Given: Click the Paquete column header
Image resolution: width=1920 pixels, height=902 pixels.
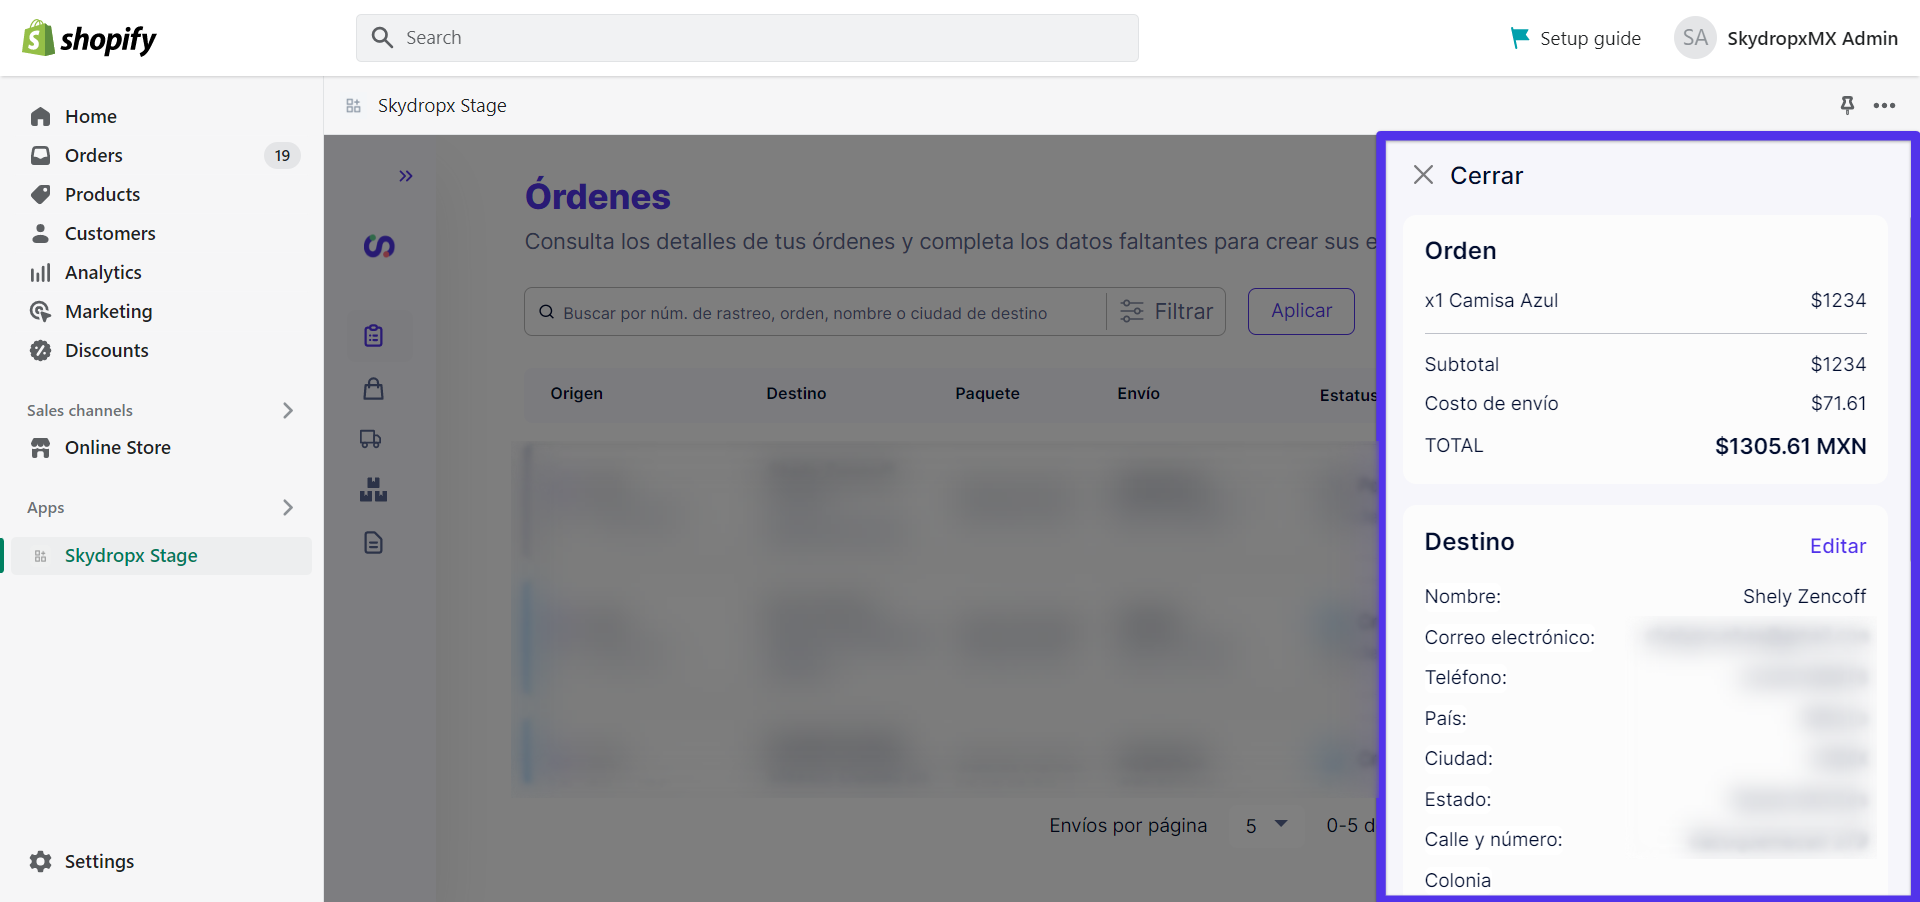Looking at the screenshot, I should point(987,394).
